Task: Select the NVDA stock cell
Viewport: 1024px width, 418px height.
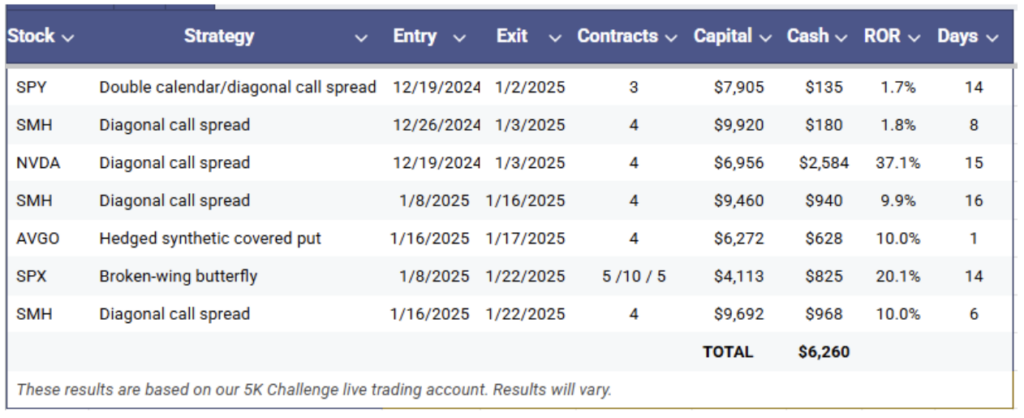Action: (x=38, y=163)
